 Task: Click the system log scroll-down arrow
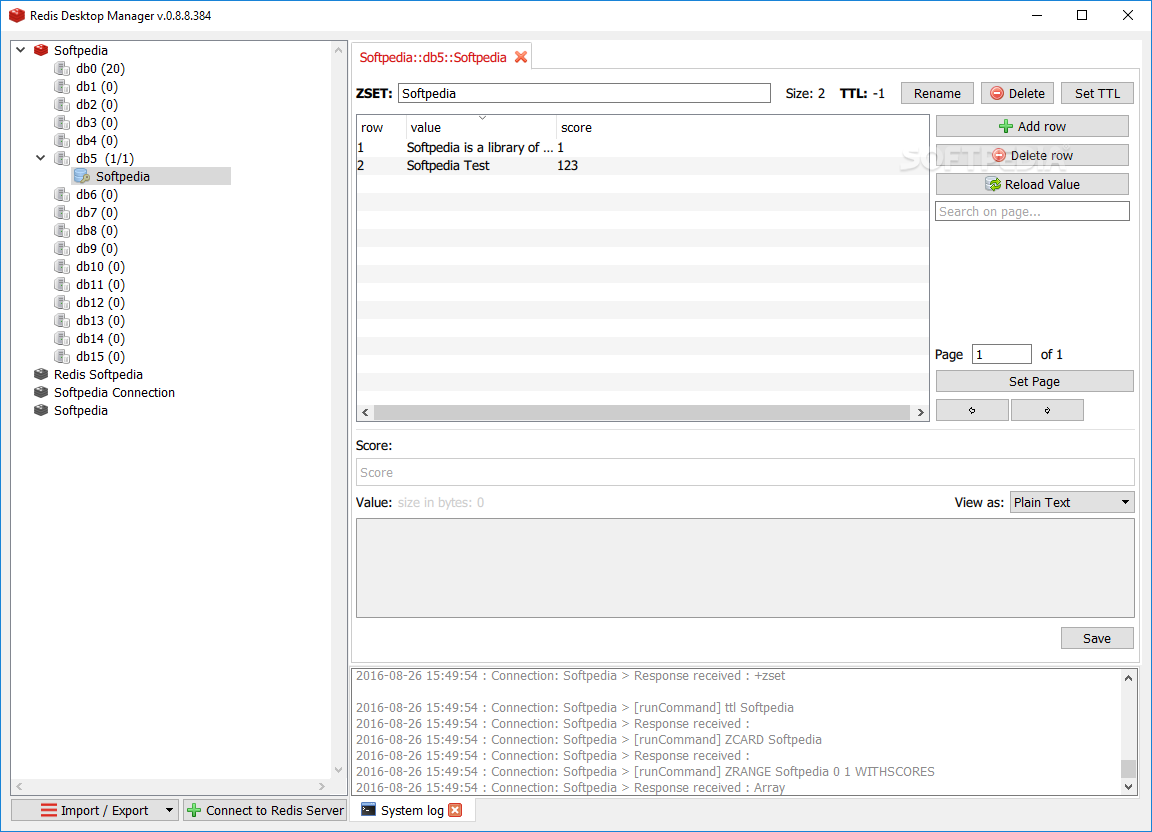click(x=1128, y=786)
